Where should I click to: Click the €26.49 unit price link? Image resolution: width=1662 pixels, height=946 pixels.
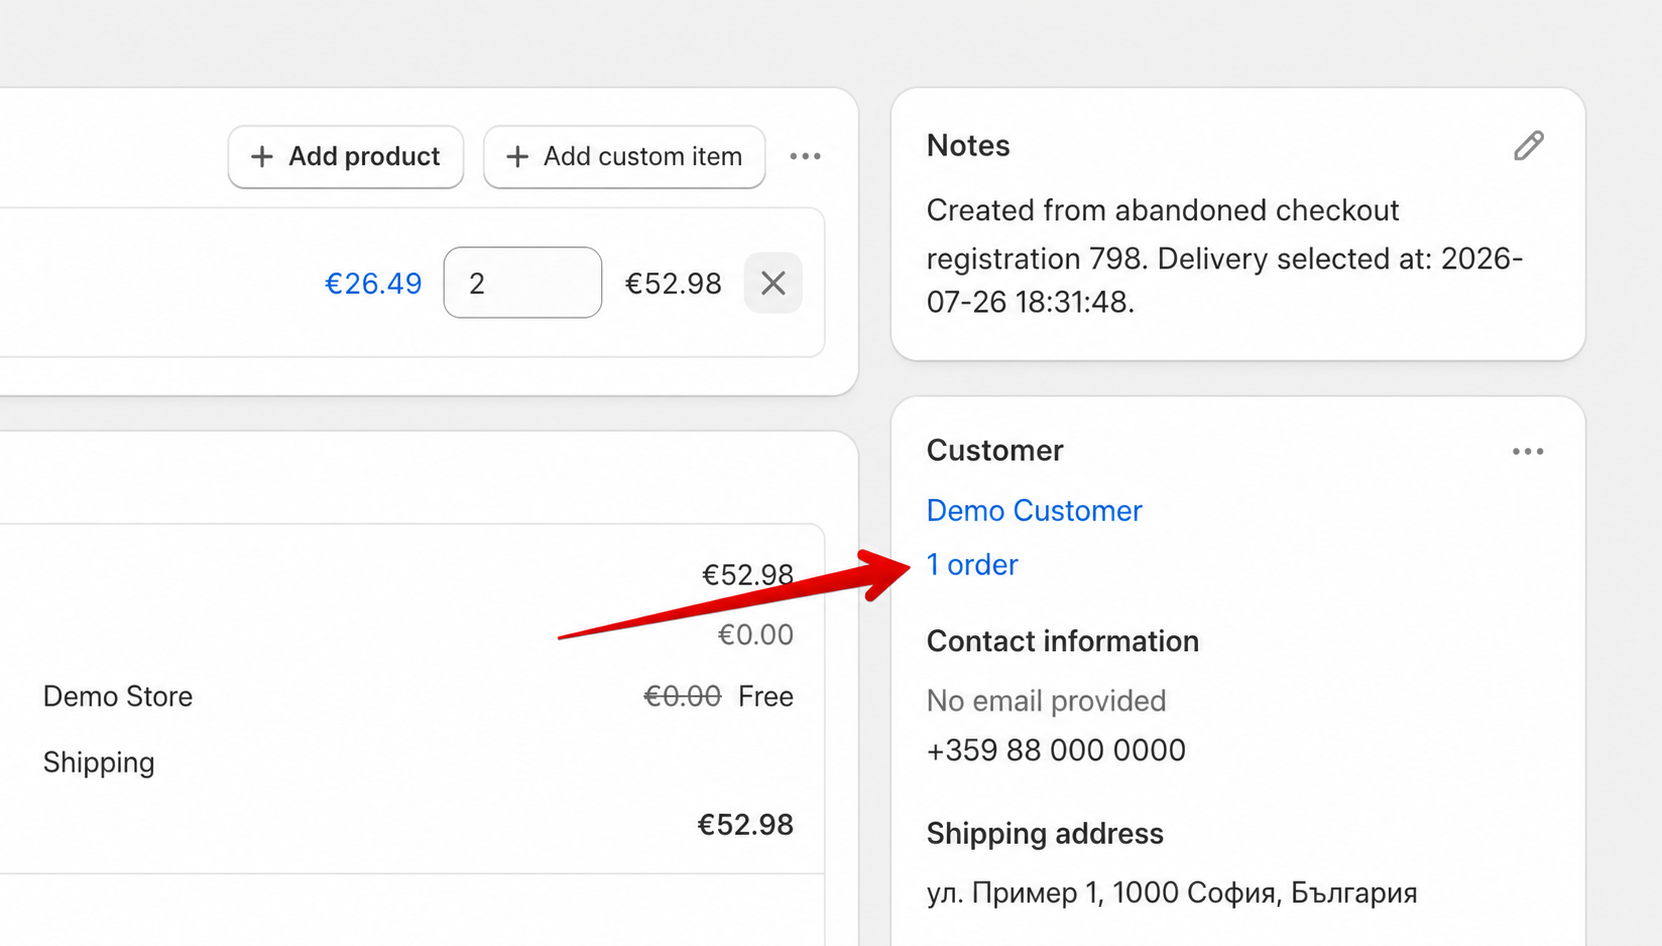pyautogui.click(x=373, y=284)
